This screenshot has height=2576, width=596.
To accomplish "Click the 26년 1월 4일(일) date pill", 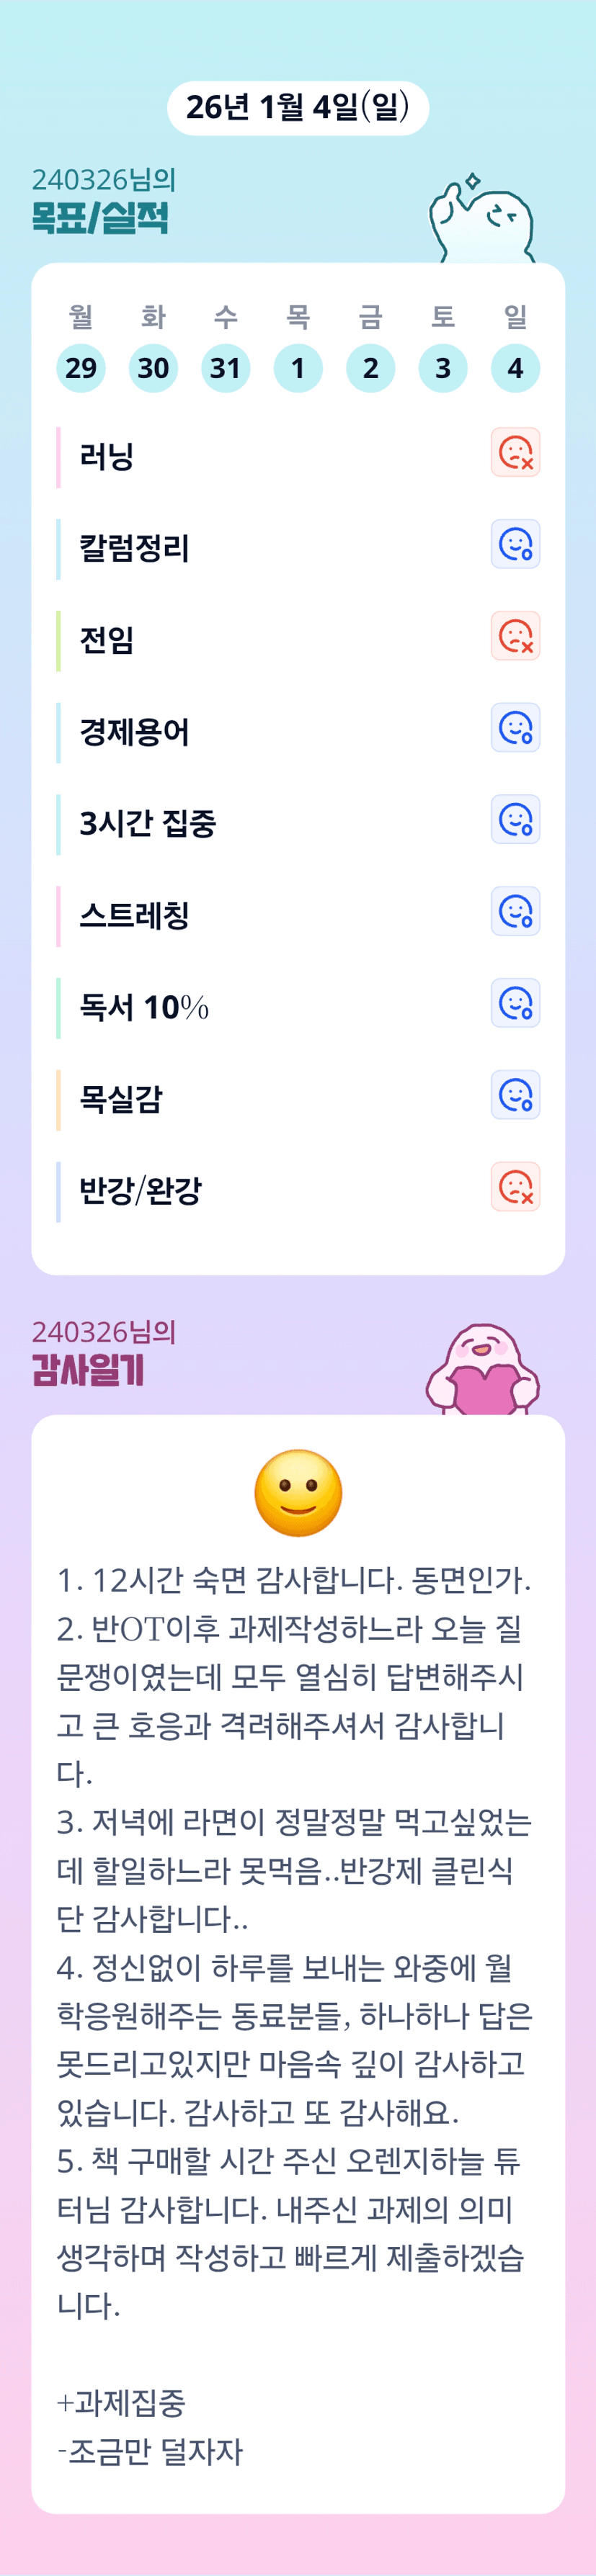I will pyautogui.click(x=298, y=108).
